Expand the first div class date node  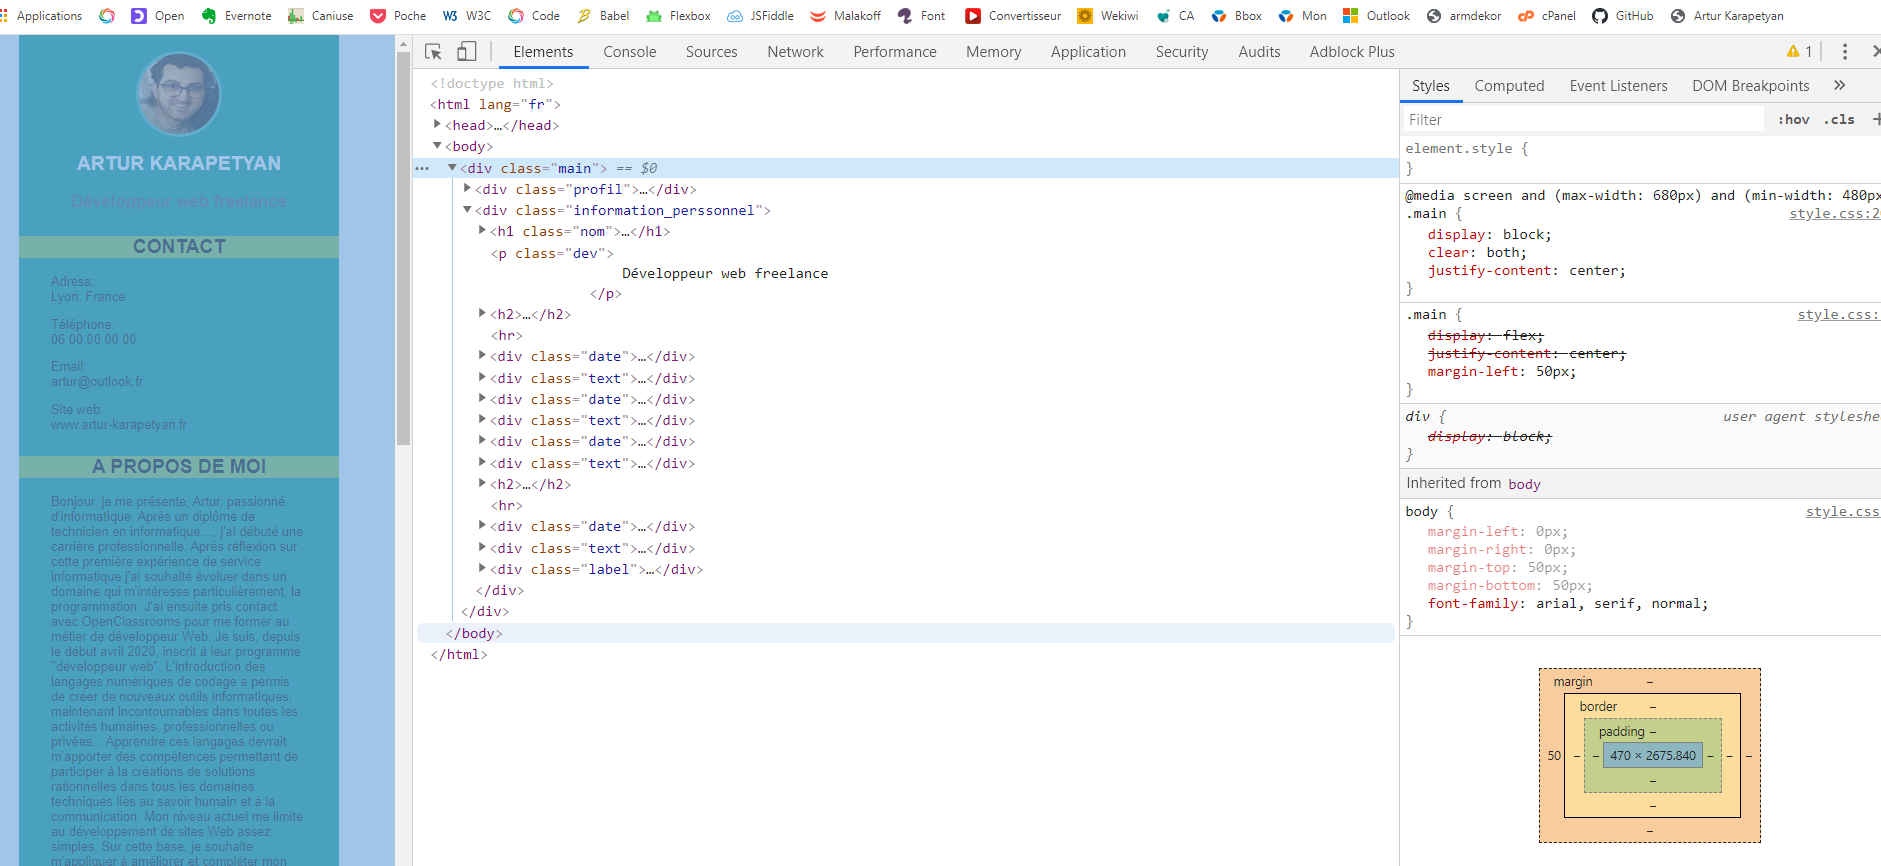click(482, 355)
